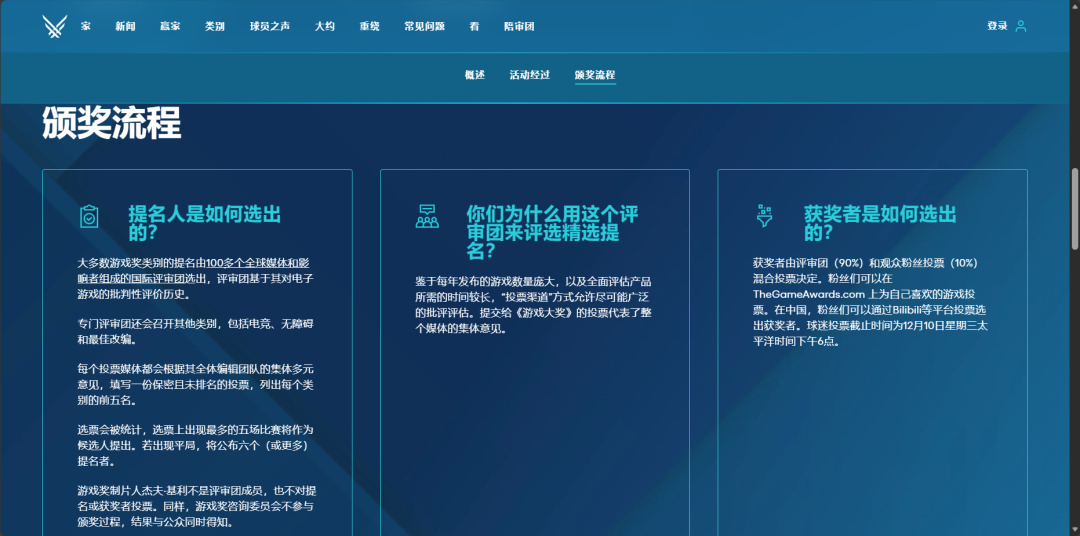Click the 登录 login link
Viewport: 1080px width, 536px height.
997,26
